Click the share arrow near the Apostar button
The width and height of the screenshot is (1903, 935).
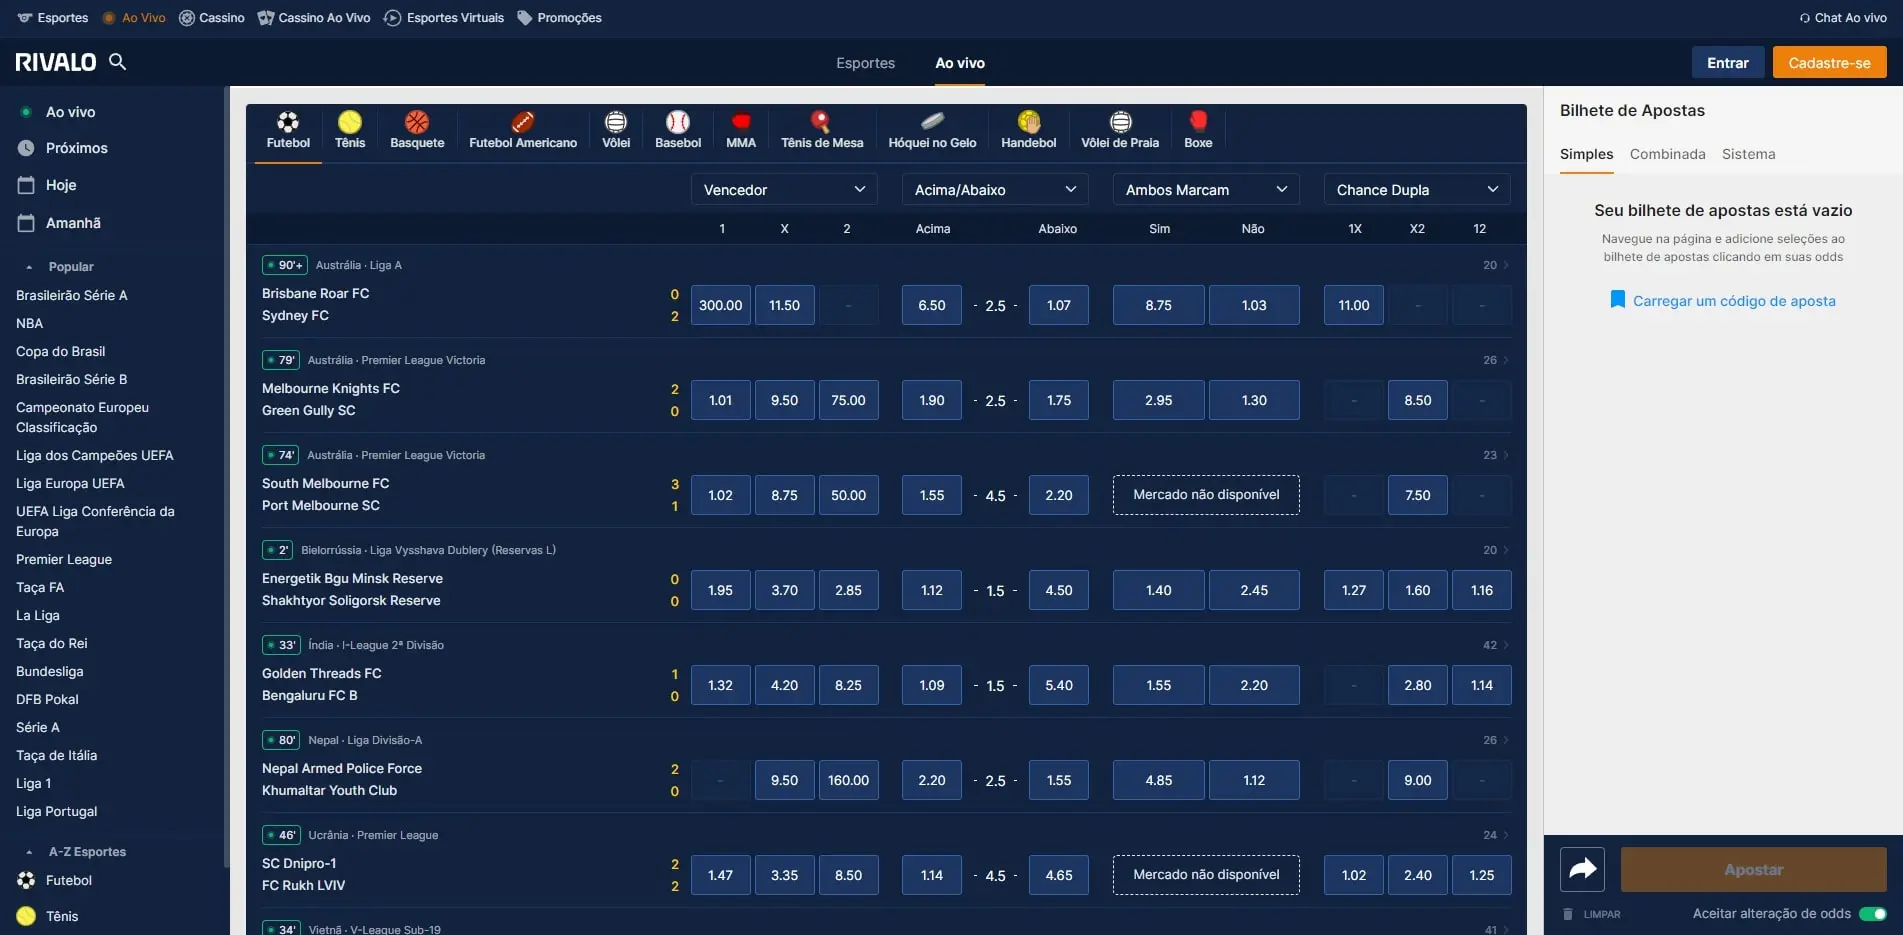click(x=1581, y=869)
